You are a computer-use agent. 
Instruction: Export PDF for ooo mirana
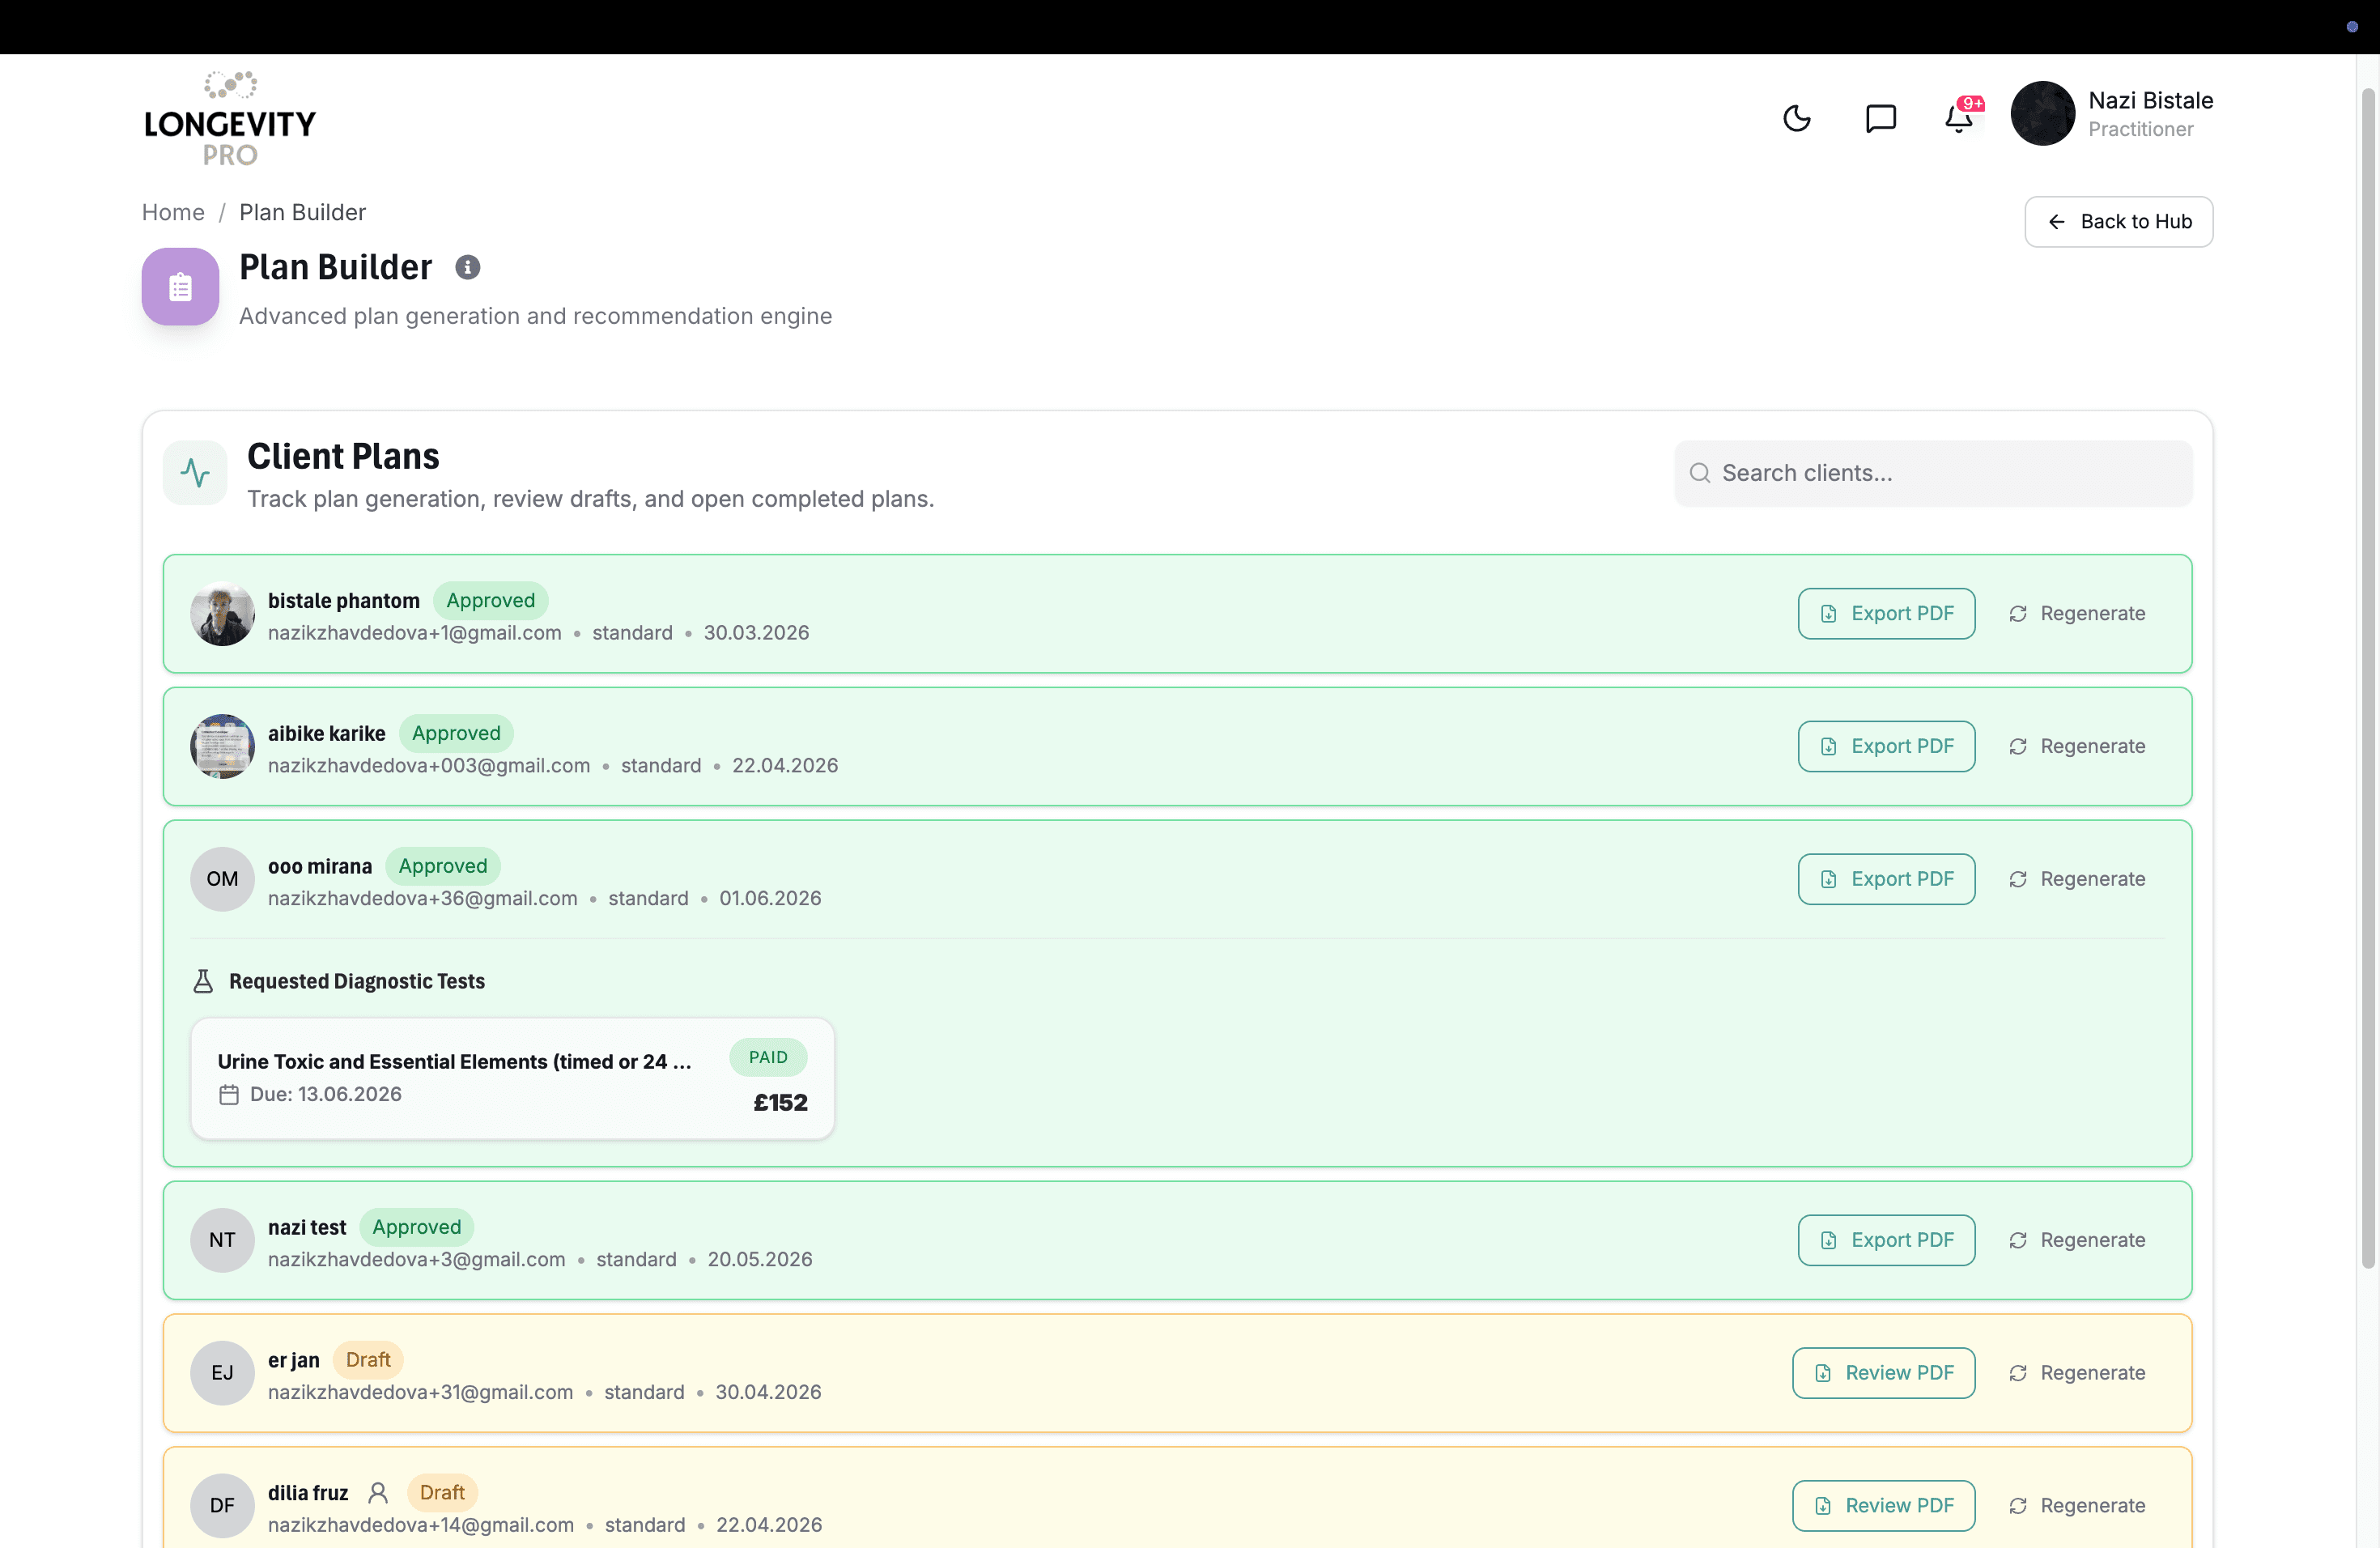click(x=1886, y=879)
